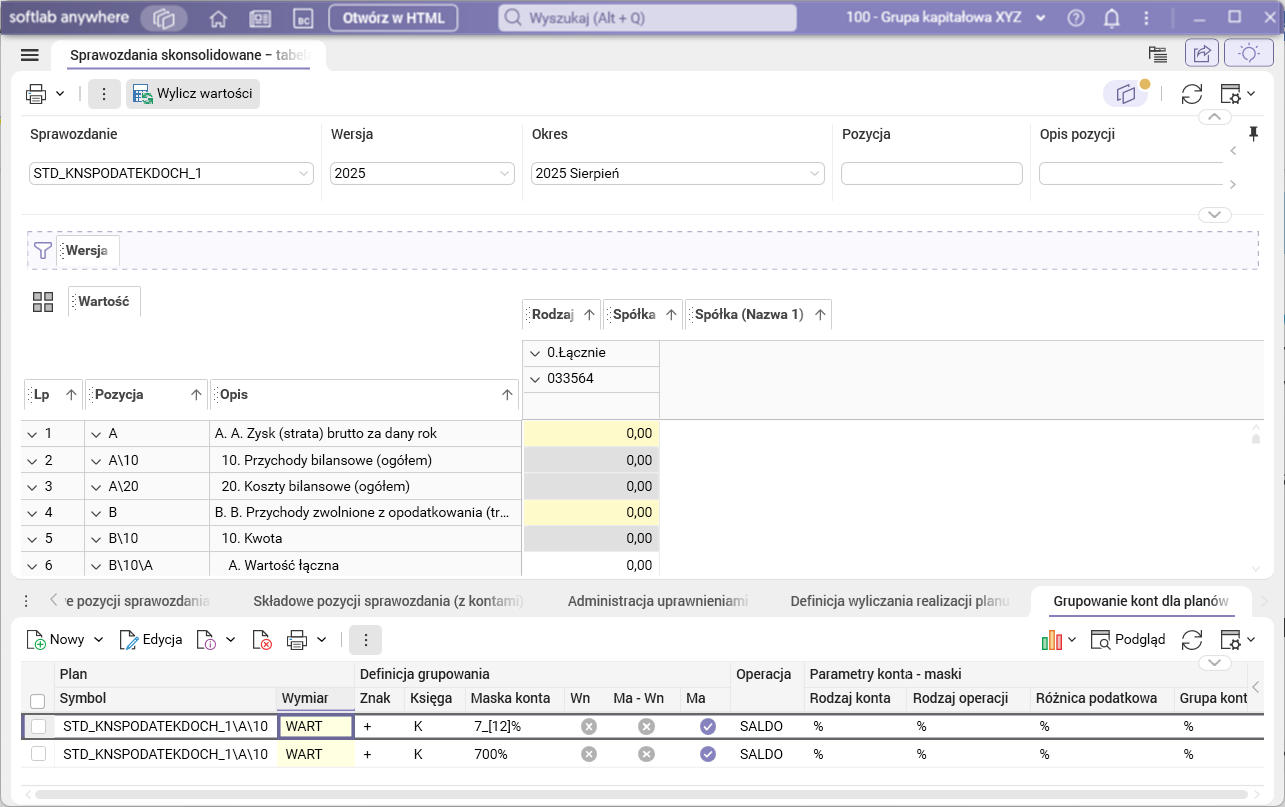Image resolution: width=1285 pixels, height=807 pixels.
Task: Click the delete record icon in lower toolbar
Action: click(x=261, y=640)
